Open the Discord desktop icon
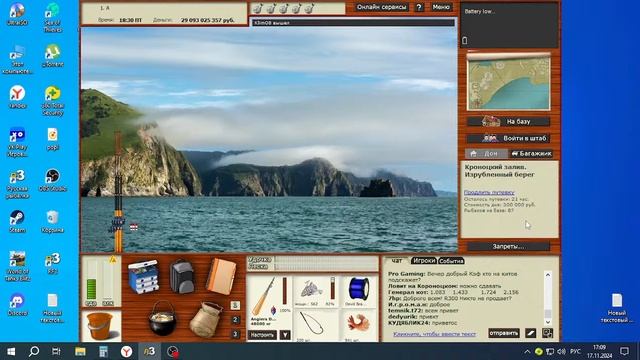 (x=17, y=304)
